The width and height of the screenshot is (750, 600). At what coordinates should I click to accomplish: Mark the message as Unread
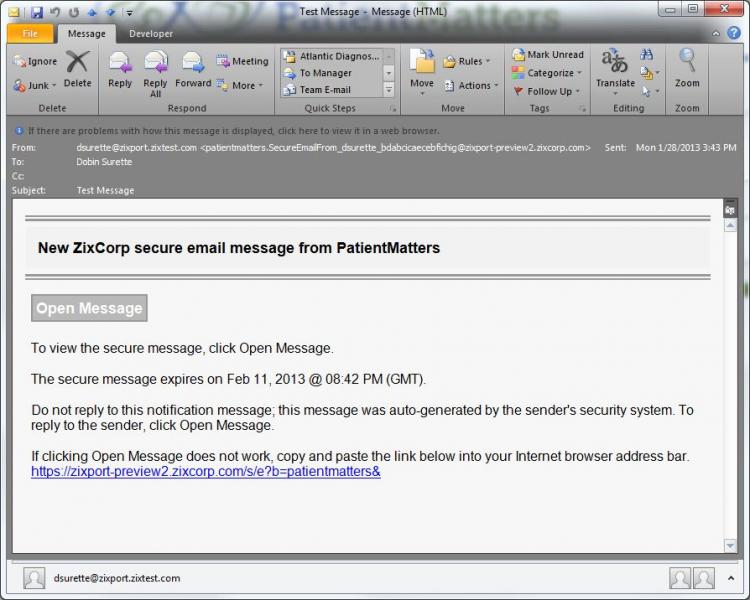click(548, 55)
